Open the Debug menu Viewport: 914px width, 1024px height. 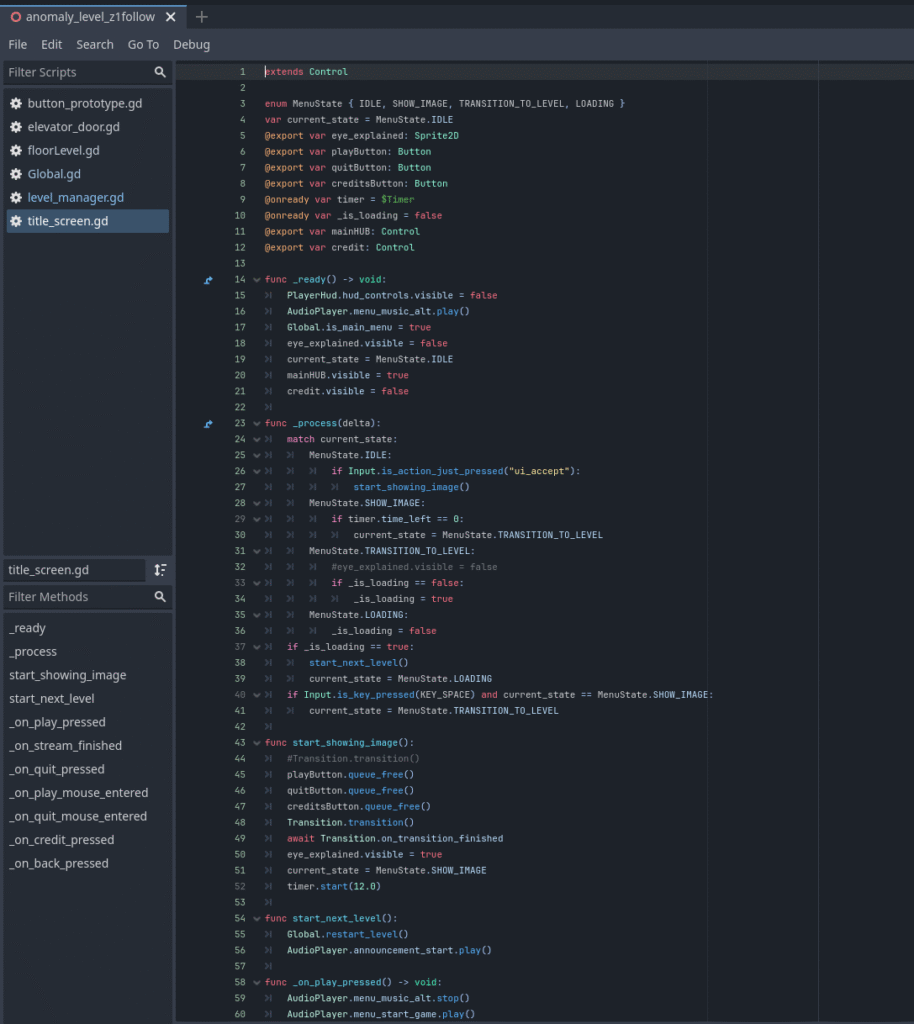pos(191,44)
